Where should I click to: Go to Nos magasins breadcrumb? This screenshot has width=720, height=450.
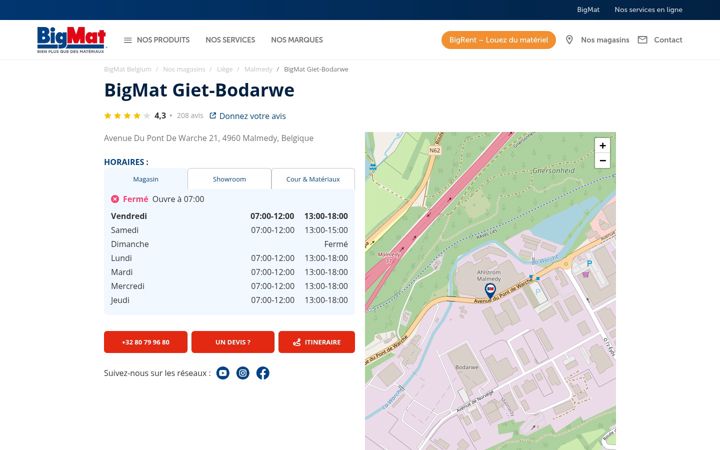(x=184, y=69)
